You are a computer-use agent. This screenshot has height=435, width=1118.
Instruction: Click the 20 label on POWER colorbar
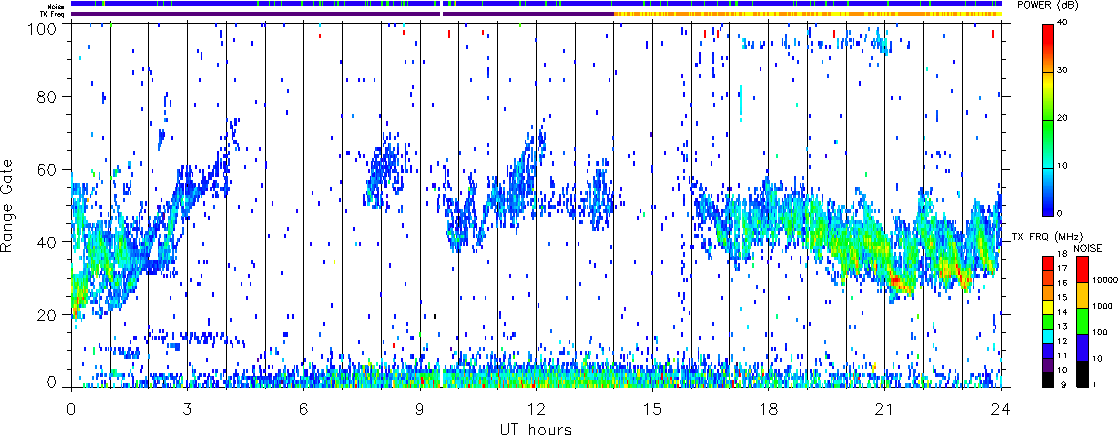point(1064,120)
